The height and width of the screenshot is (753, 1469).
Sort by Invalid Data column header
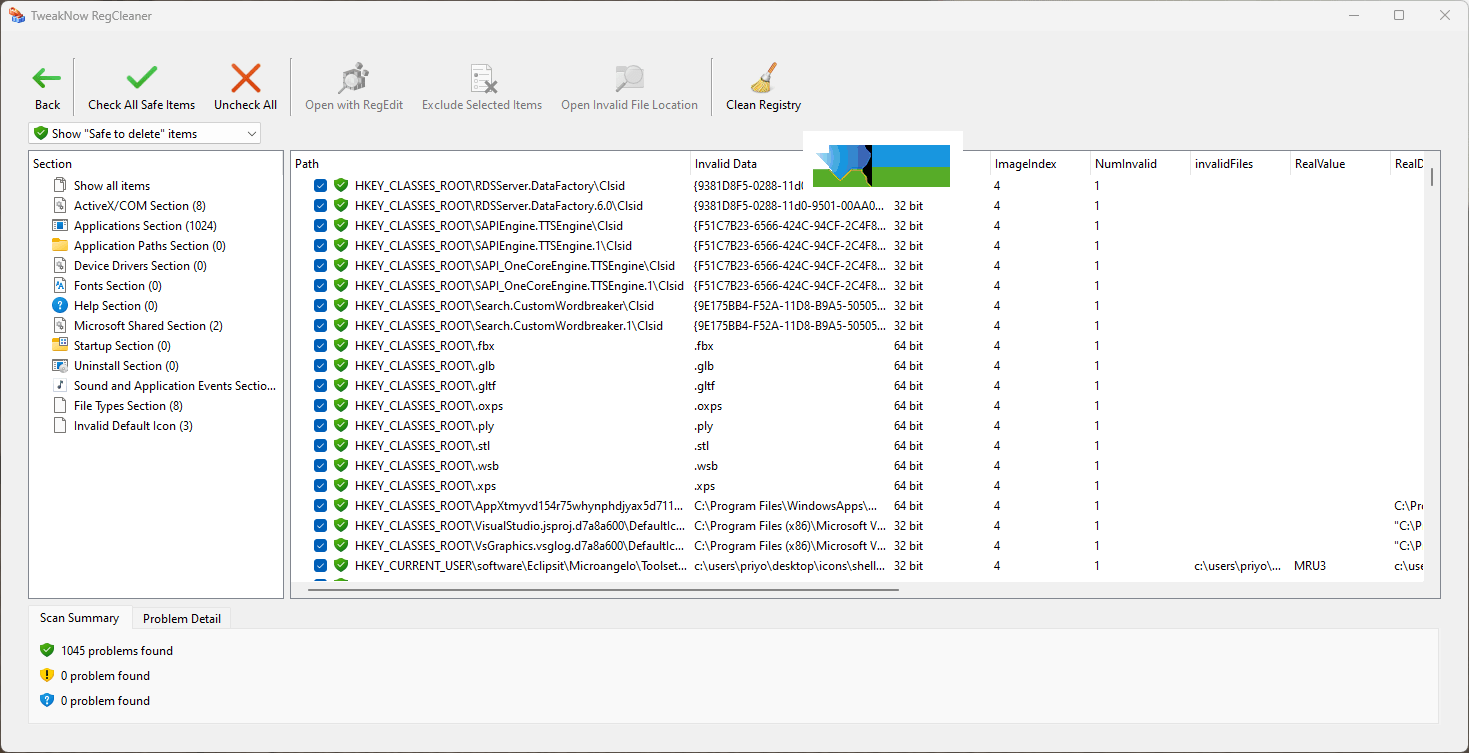pos(750,163)
